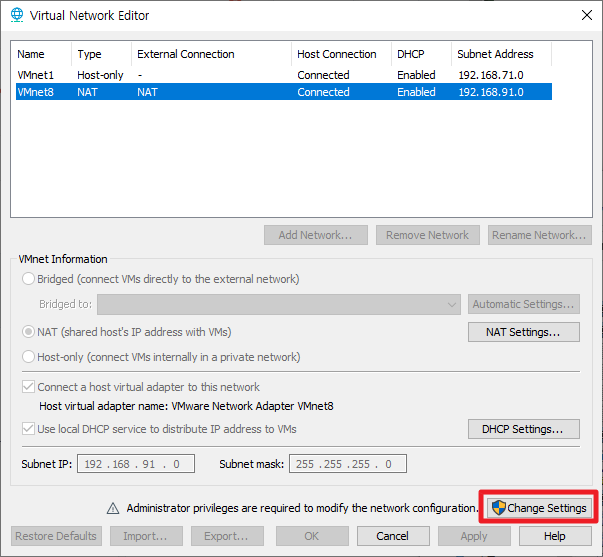Sort by the Name column header
This screenshot has width=603, height=557.
click(42, 54)
